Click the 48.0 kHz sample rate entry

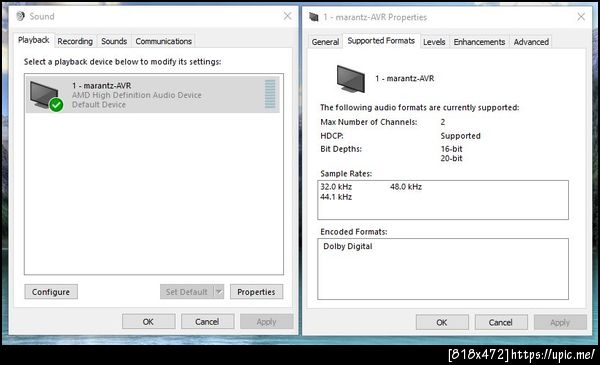pyautogui.click(x=406, y=187)
